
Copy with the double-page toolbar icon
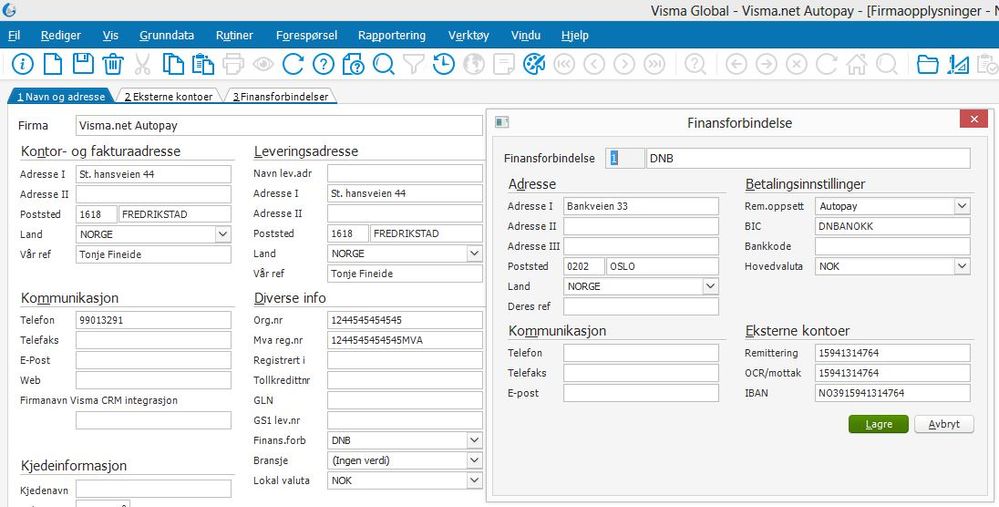[173, 64]
